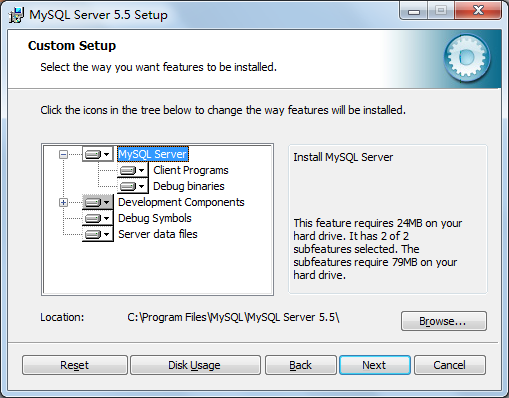509x398 pixels.
Task: Select Debug binaries in the tree
Action: click(189, 186)
